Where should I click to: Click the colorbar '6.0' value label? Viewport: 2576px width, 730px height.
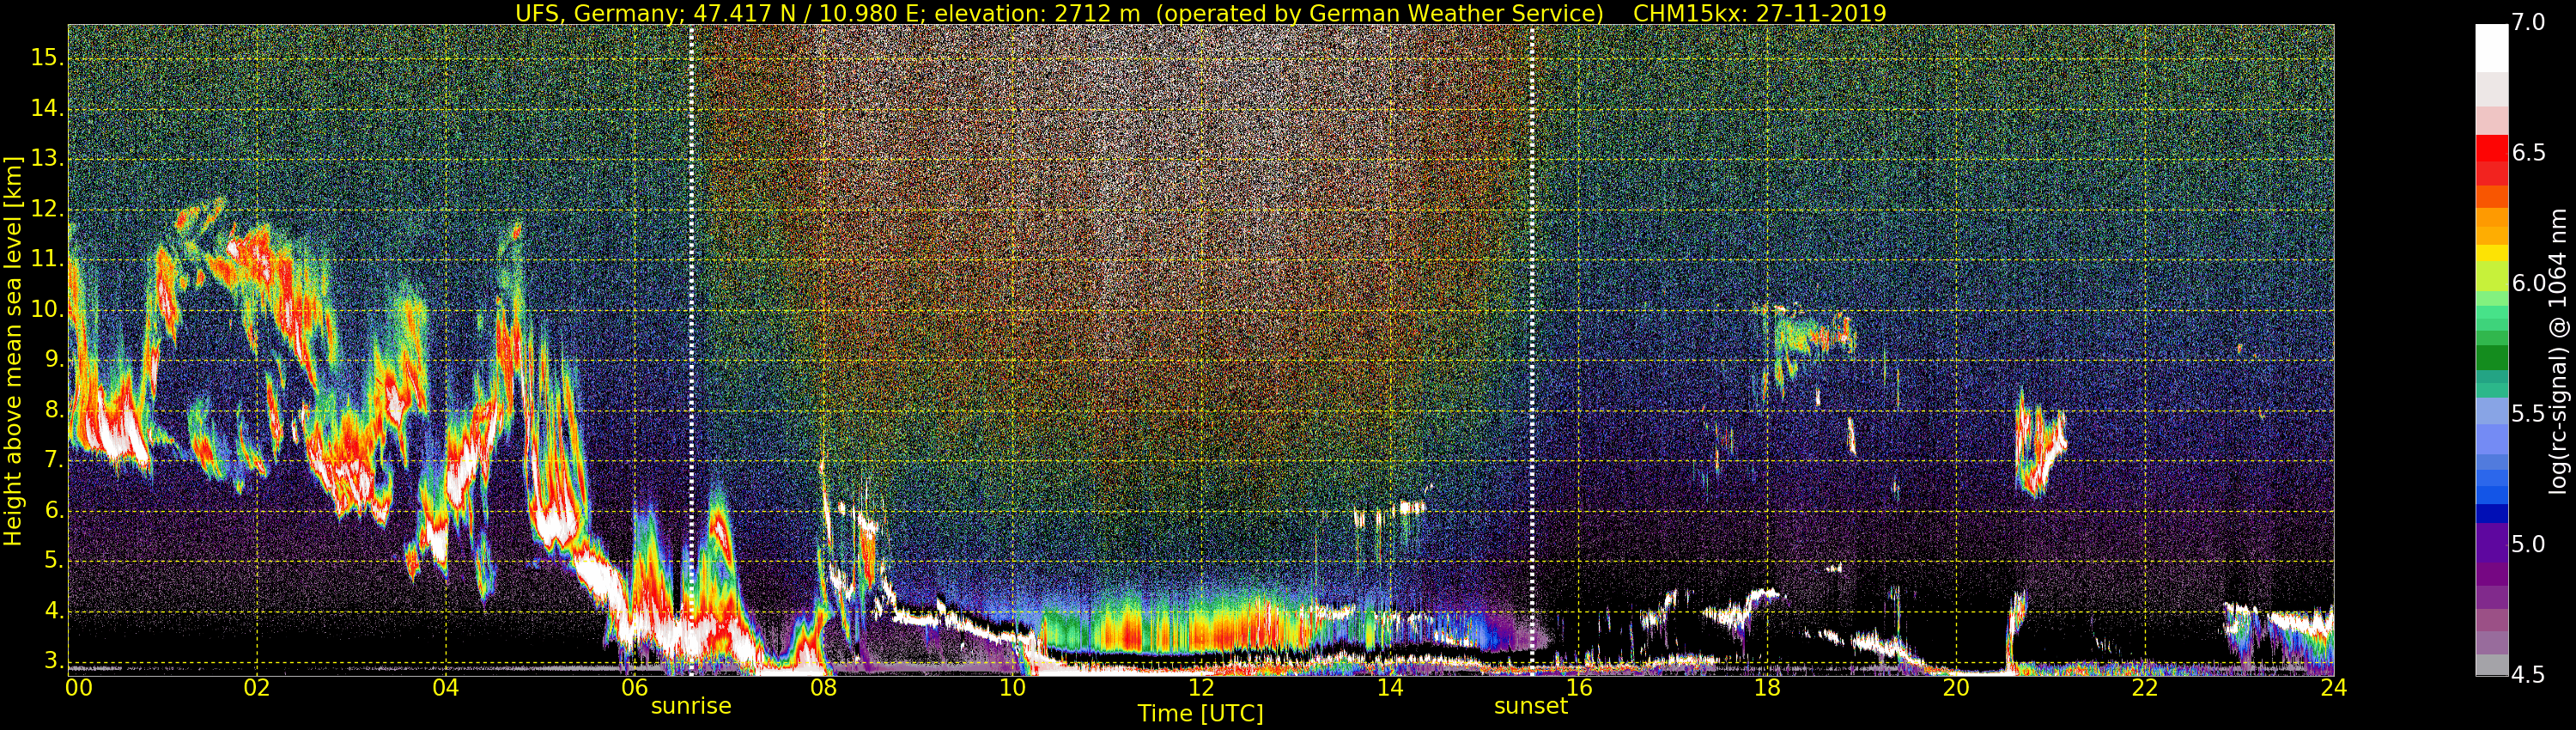point(2529,284)
